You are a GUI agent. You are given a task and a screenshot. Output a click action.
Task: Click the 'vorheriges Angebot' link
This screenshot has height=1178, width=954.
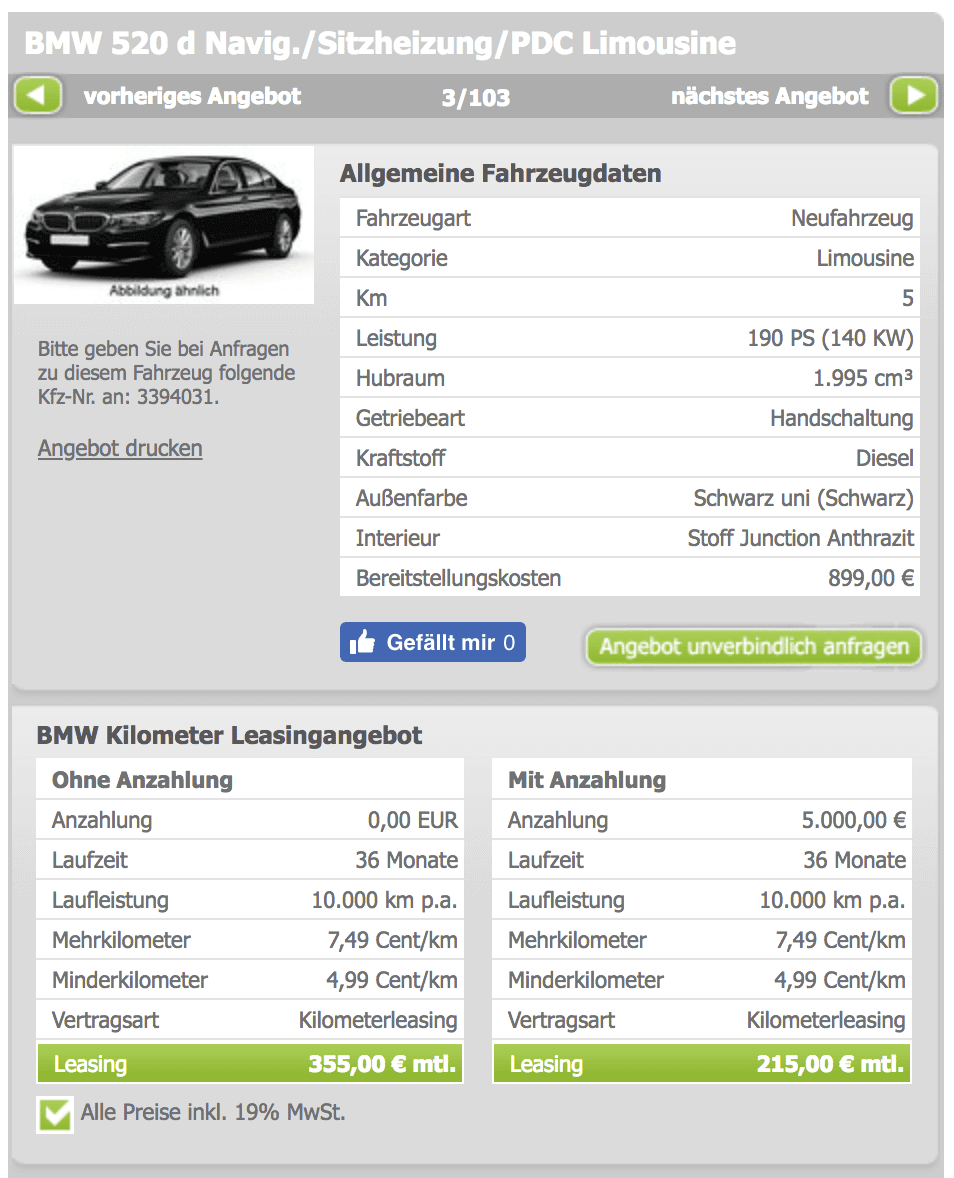point(192,96)
